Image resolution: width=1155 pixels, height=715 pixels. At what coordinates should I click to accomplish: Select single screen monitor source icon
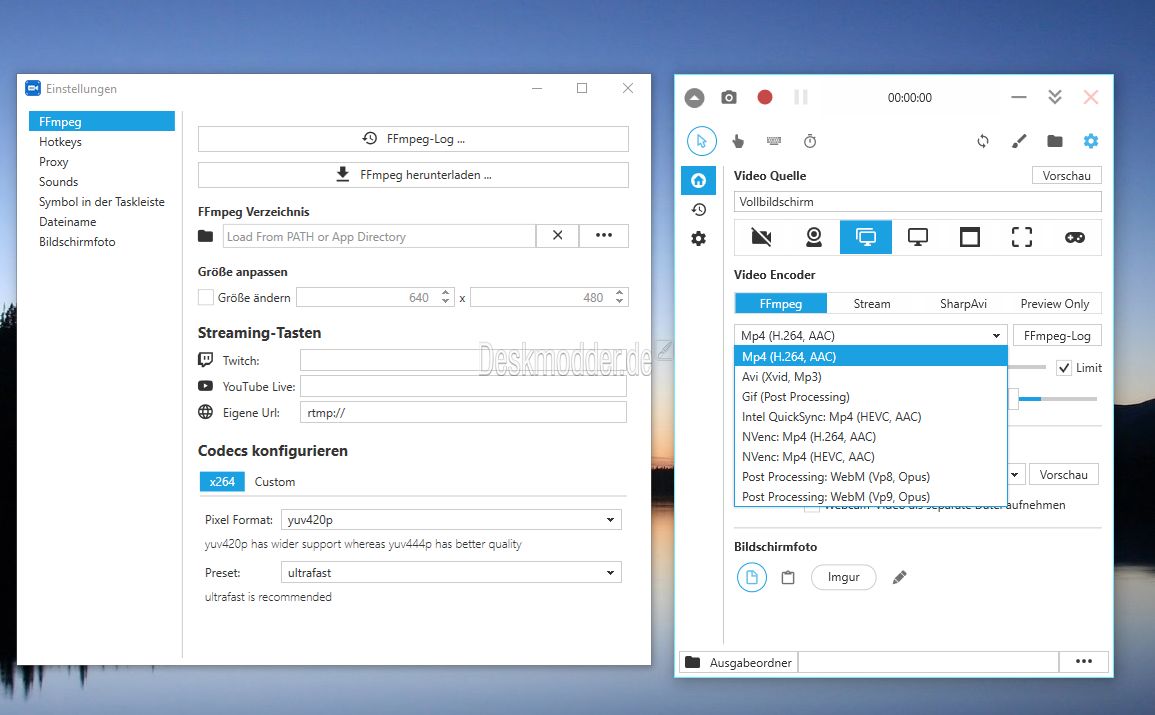pos(918,237)
